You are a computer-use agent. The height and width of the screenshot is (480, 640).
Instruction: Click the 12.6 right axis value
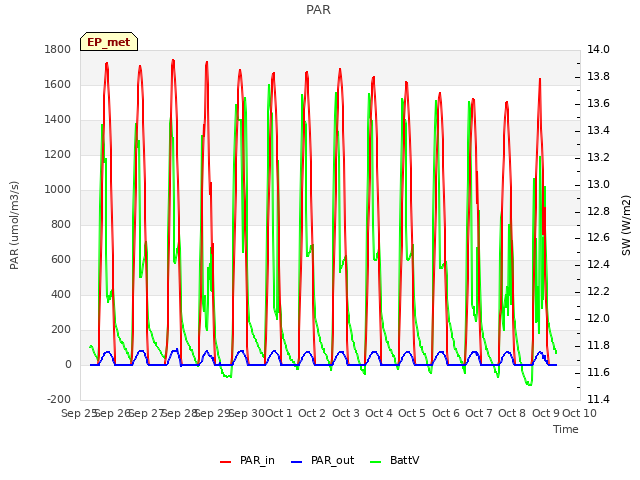(598, 238)
